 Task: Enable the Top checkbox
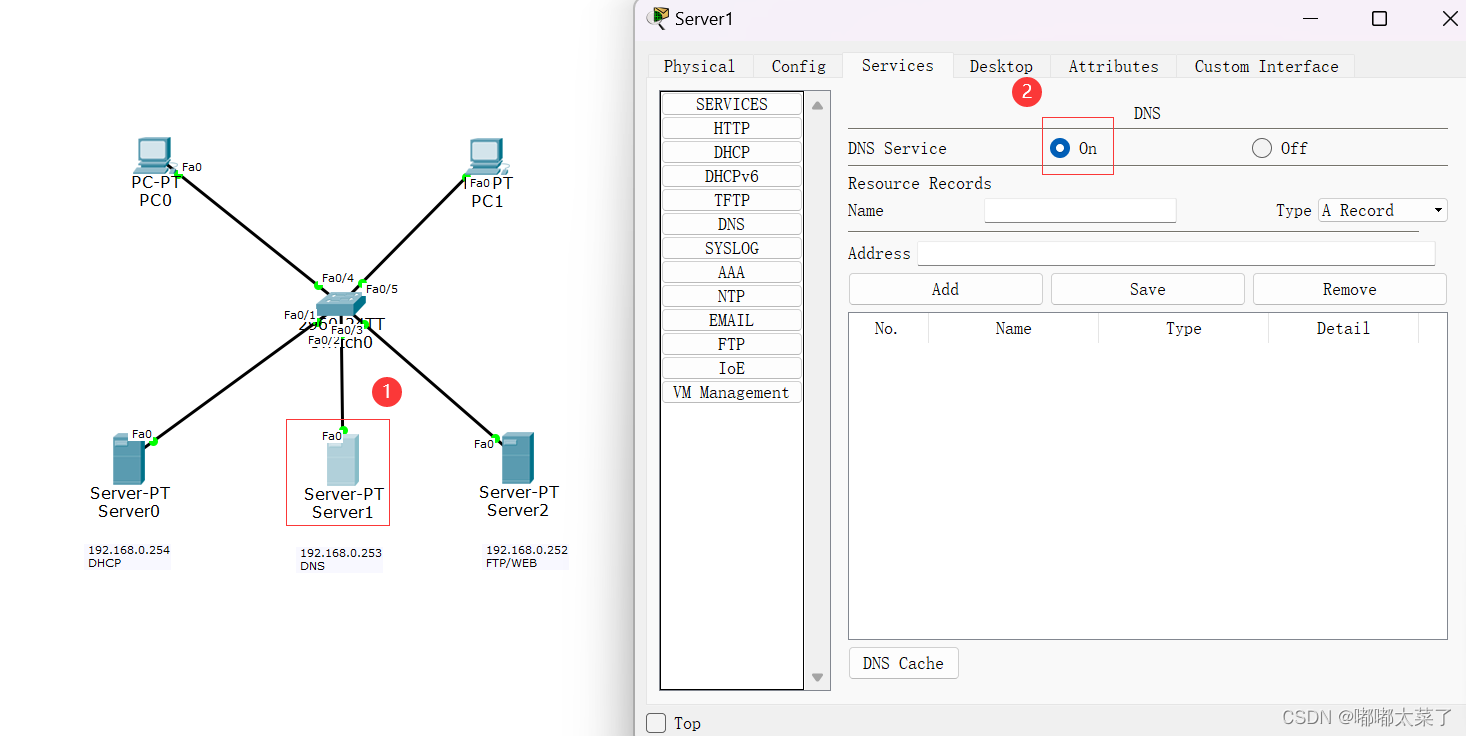[656, 723]
